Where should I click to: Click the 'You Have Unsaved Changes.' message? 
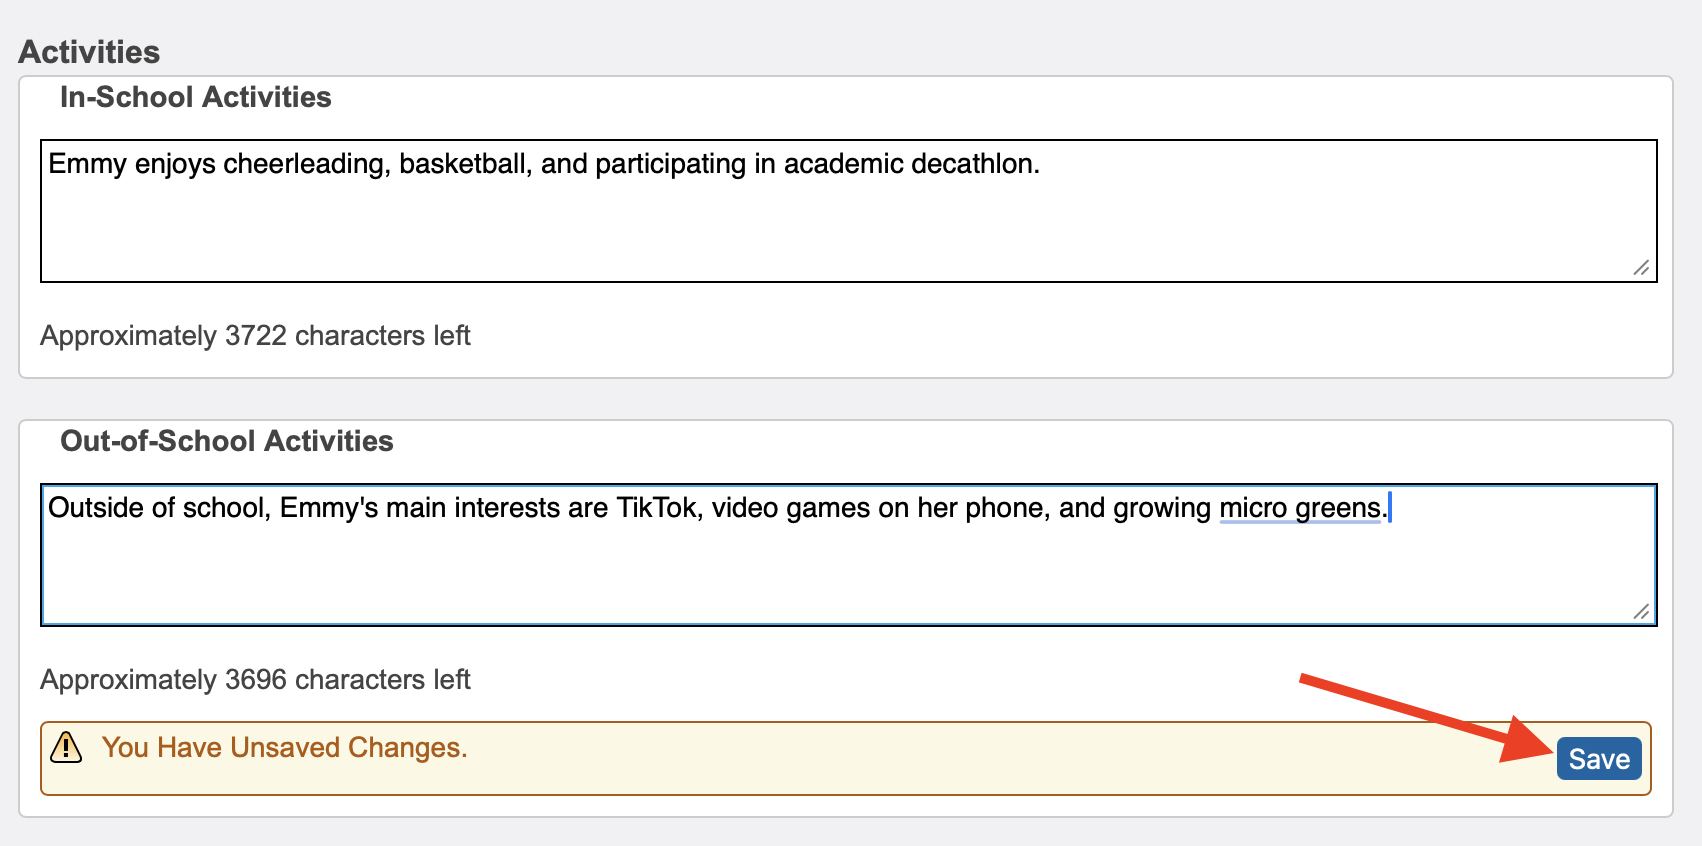(x=285, y=748)
